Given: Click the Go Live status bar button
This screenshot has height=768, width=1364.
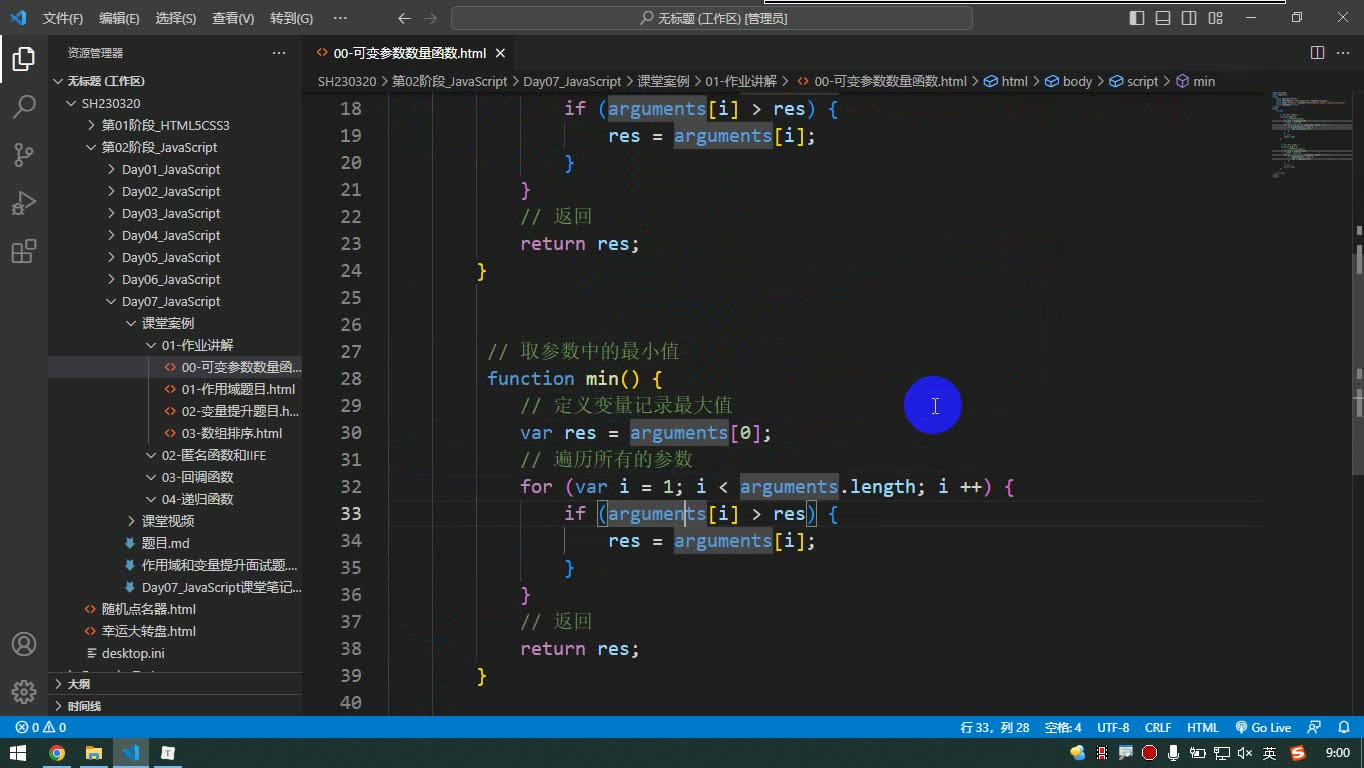Looking at the screenshot, I should tap(1263, 728).
